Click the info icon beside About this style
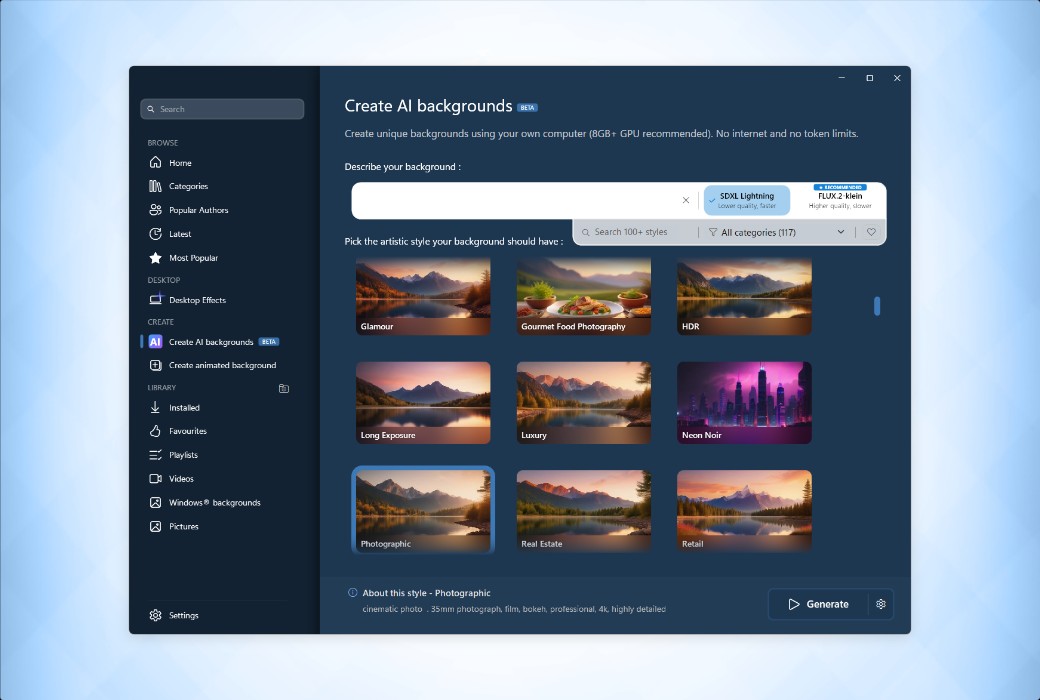The width and height of the screenshot is (1040, 700). [x=353, y=593]
